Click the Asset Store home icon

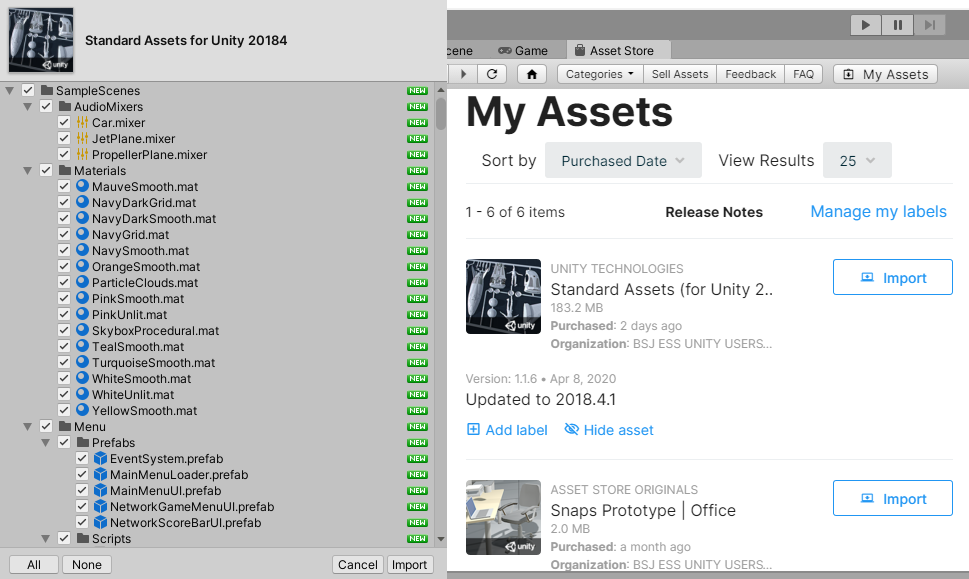point(532,74)
